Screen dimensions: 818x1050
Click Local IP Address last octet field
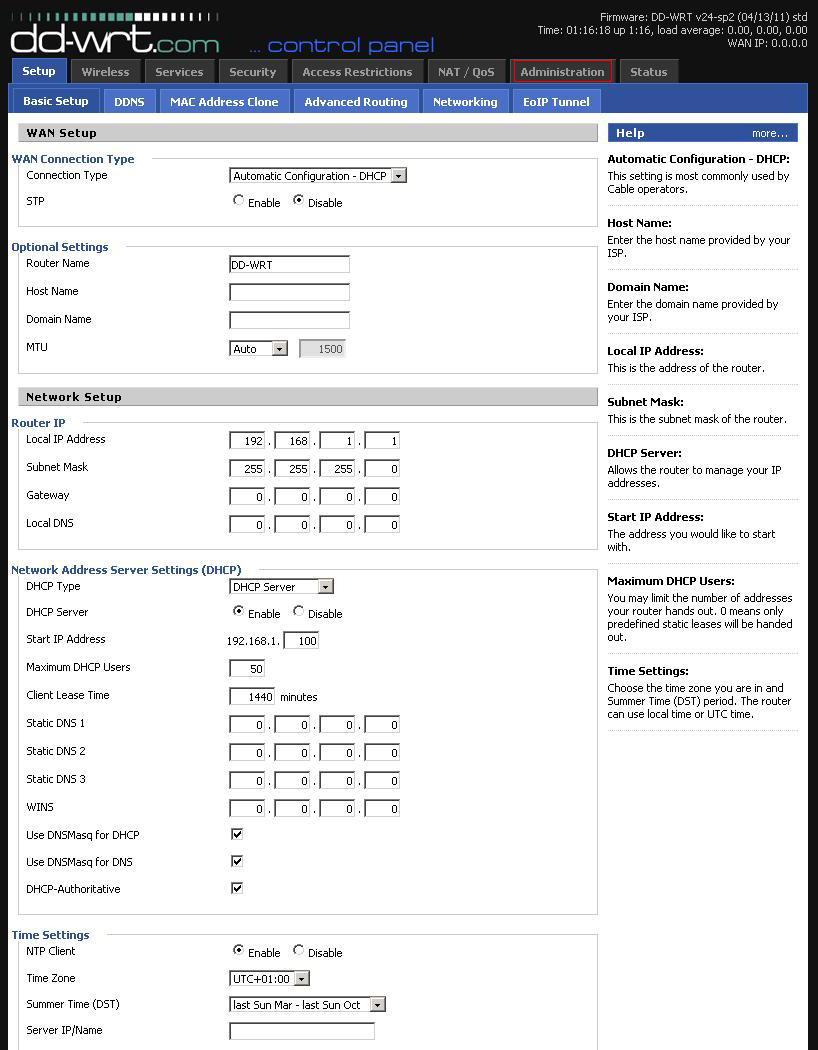(x=382, y=441)
